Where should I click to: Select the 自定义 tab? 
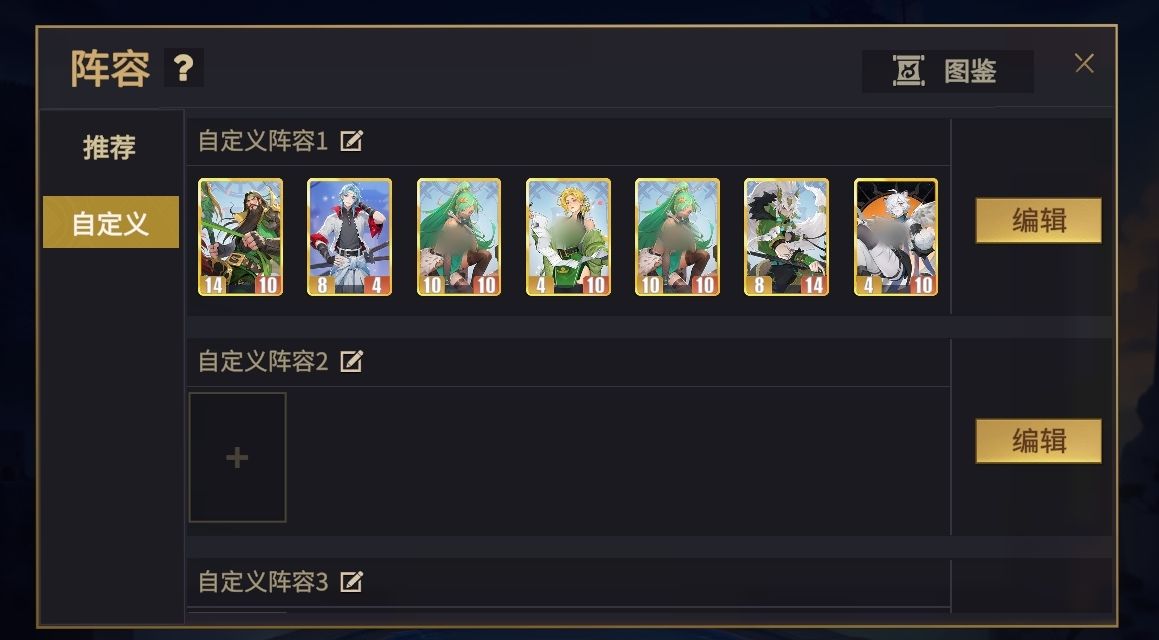click(111, 222)
